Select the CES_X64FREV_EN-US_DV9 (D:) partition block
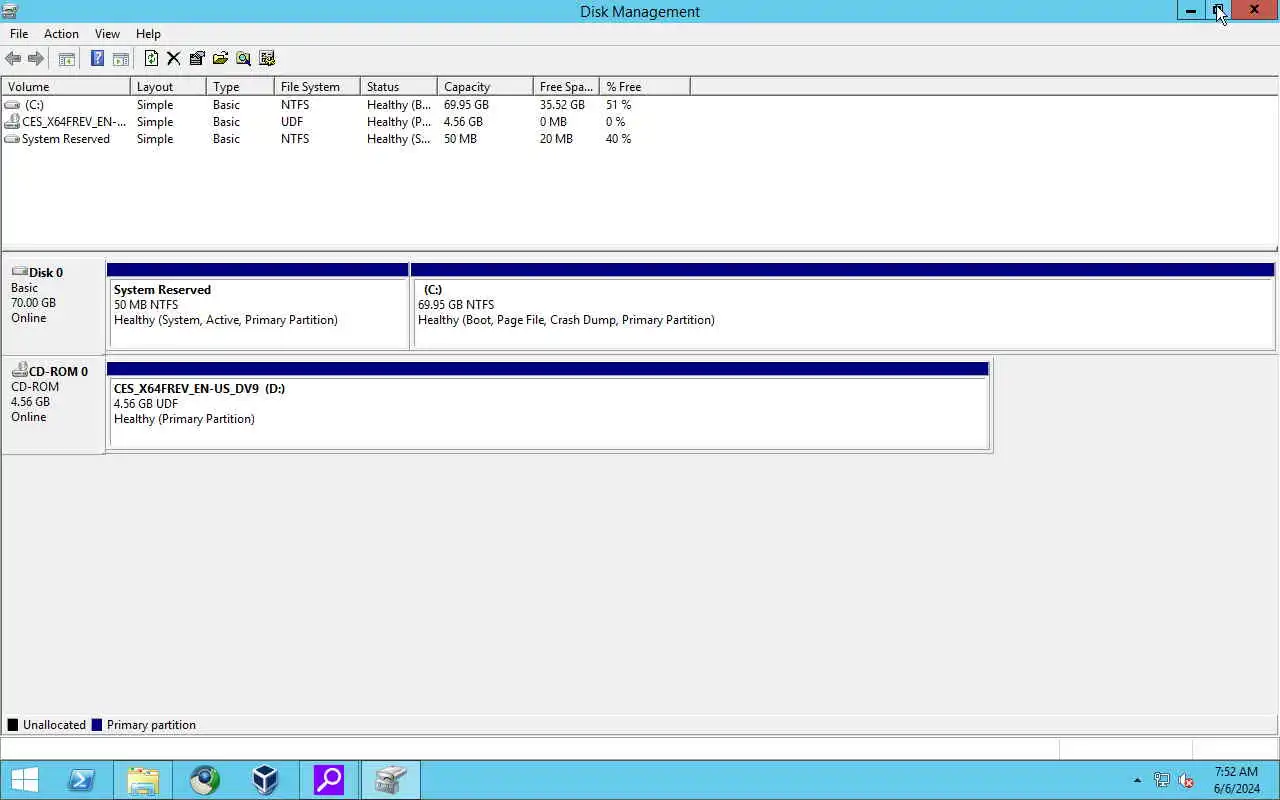Viewport: 1280px width, 800px height. (548, 407)
